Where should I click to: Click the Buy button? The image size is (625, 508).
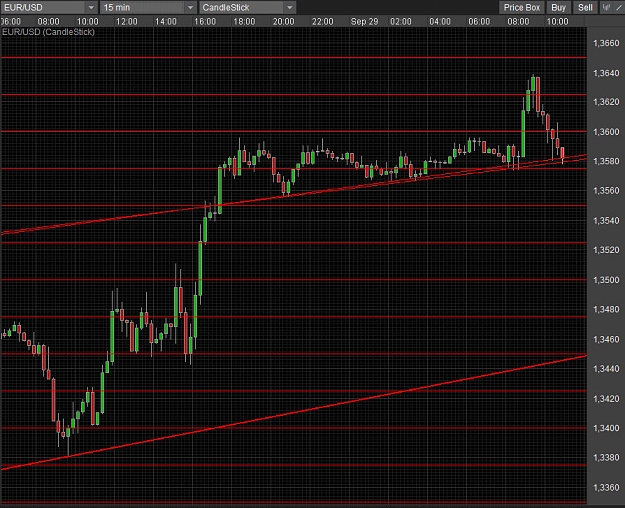pyautogui.click(x=558, y=7)
